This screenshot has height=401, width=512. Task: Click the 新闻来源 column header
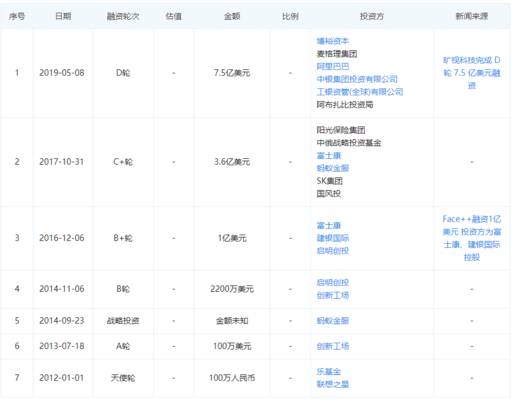(472, 16)
